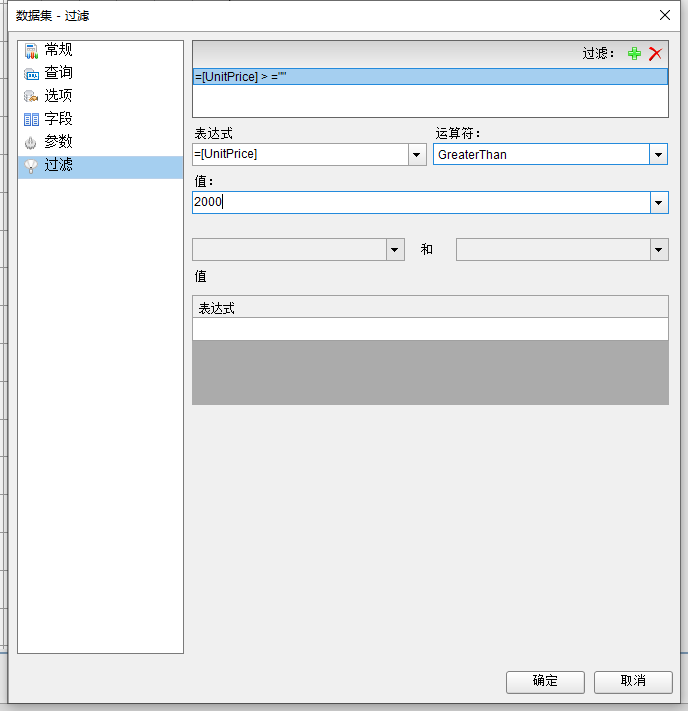The width and height of the screenshot is (688, 711).
Task: Open the 值 value dropdown arrow
Action: 658,203
